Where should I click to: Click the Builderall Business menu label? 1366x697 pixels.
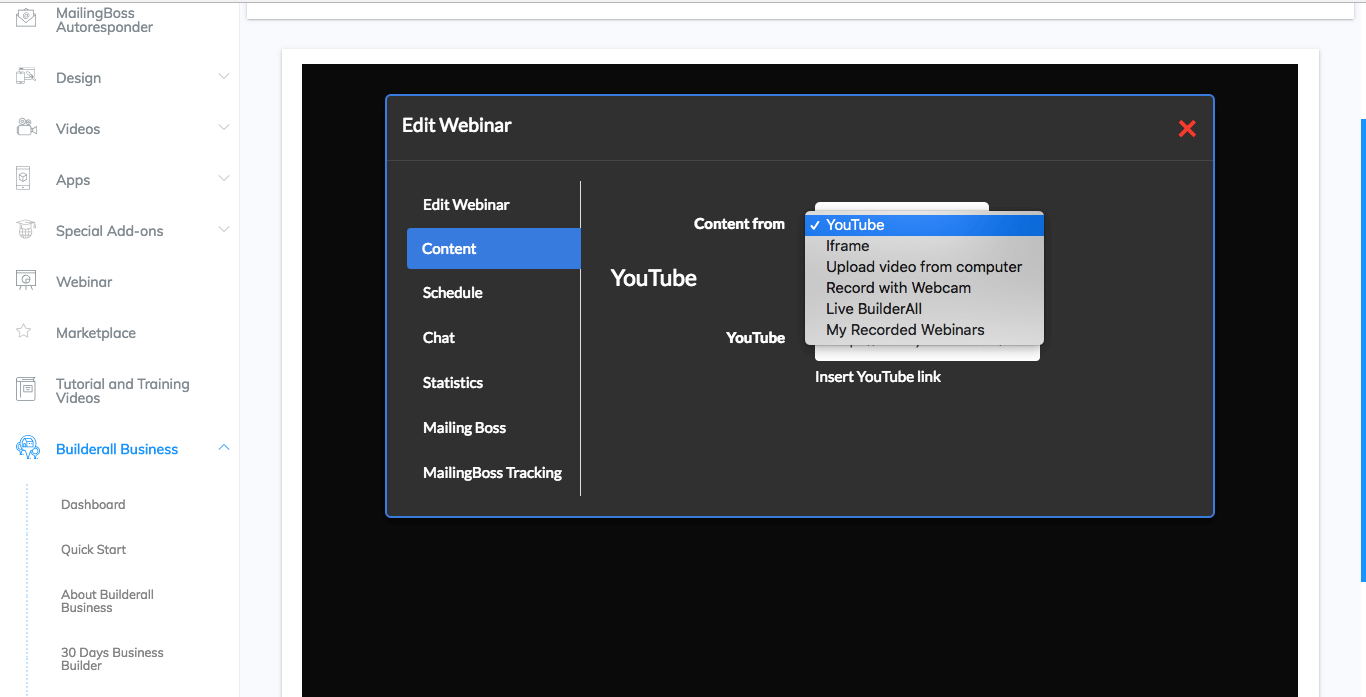coord(117,449)
